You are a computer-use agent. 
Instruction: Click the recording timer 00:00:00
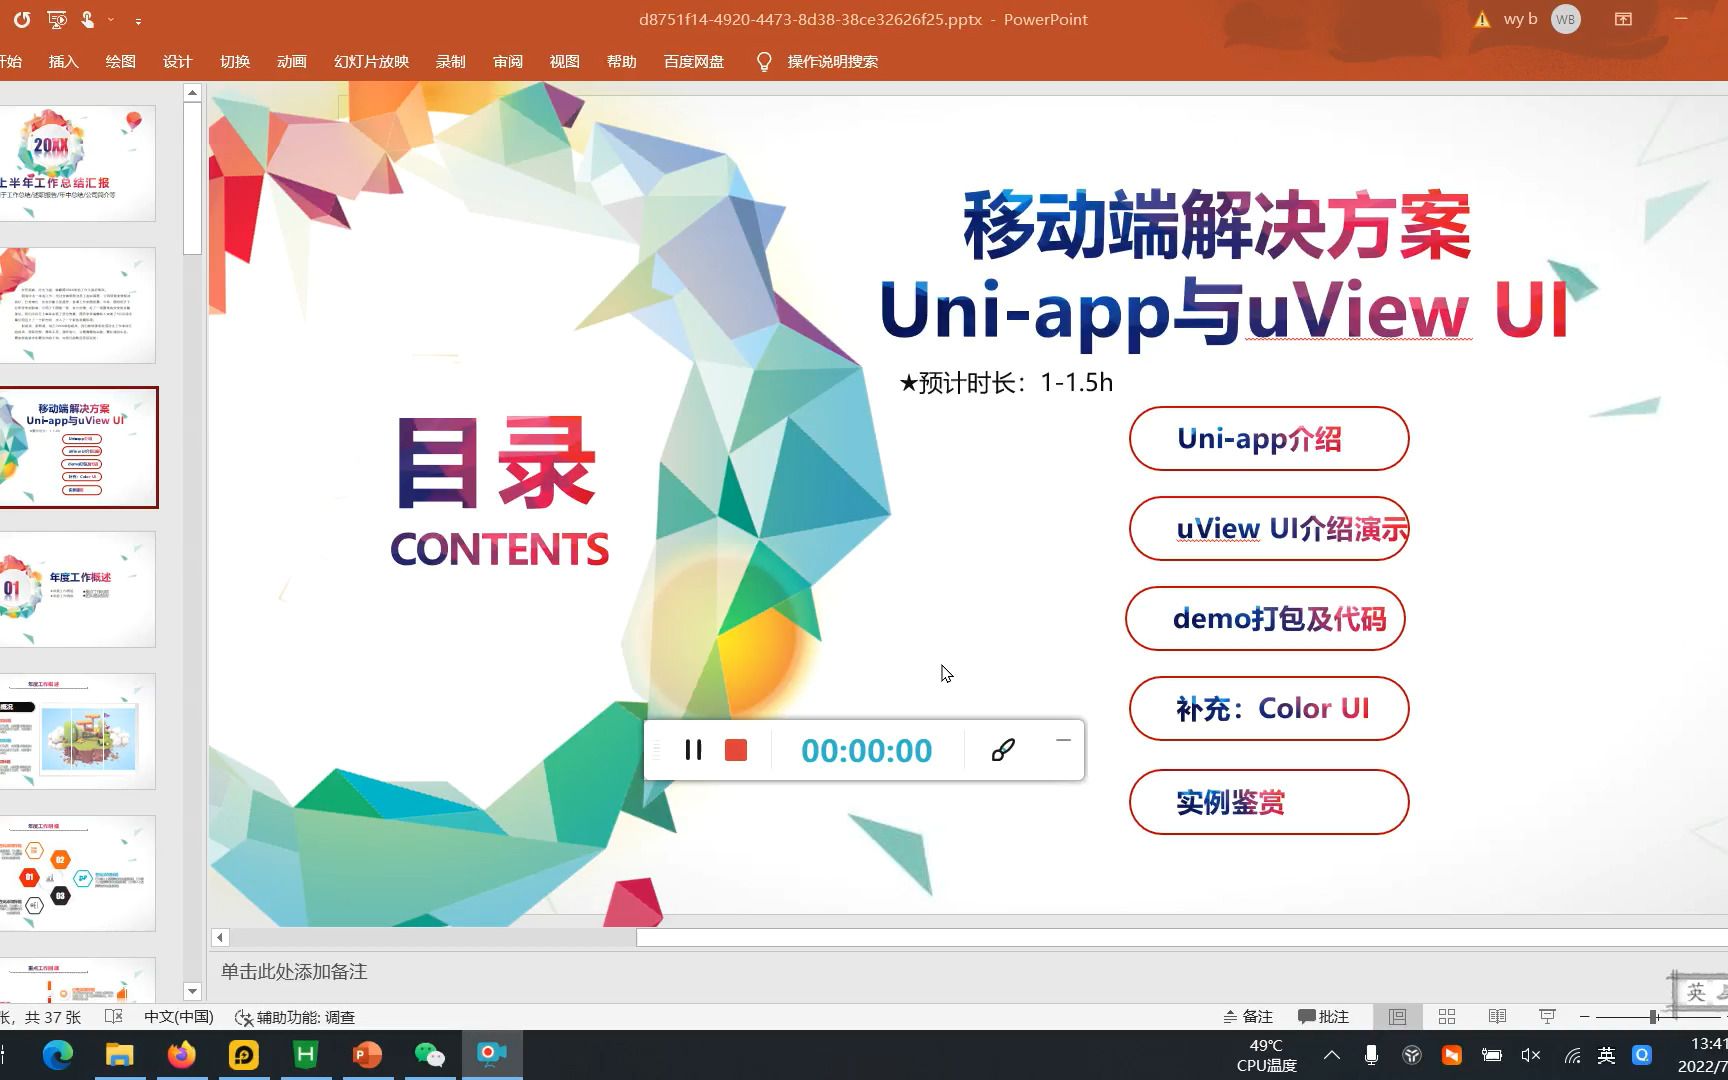click(x=867, y=751)
